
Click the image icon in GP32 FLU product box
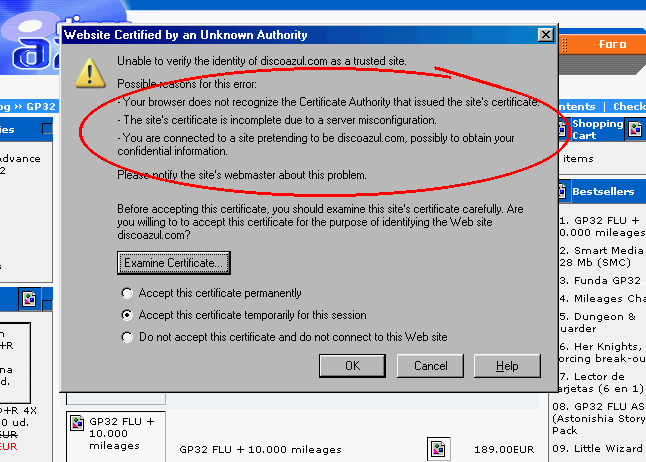(x=77, y=423)
